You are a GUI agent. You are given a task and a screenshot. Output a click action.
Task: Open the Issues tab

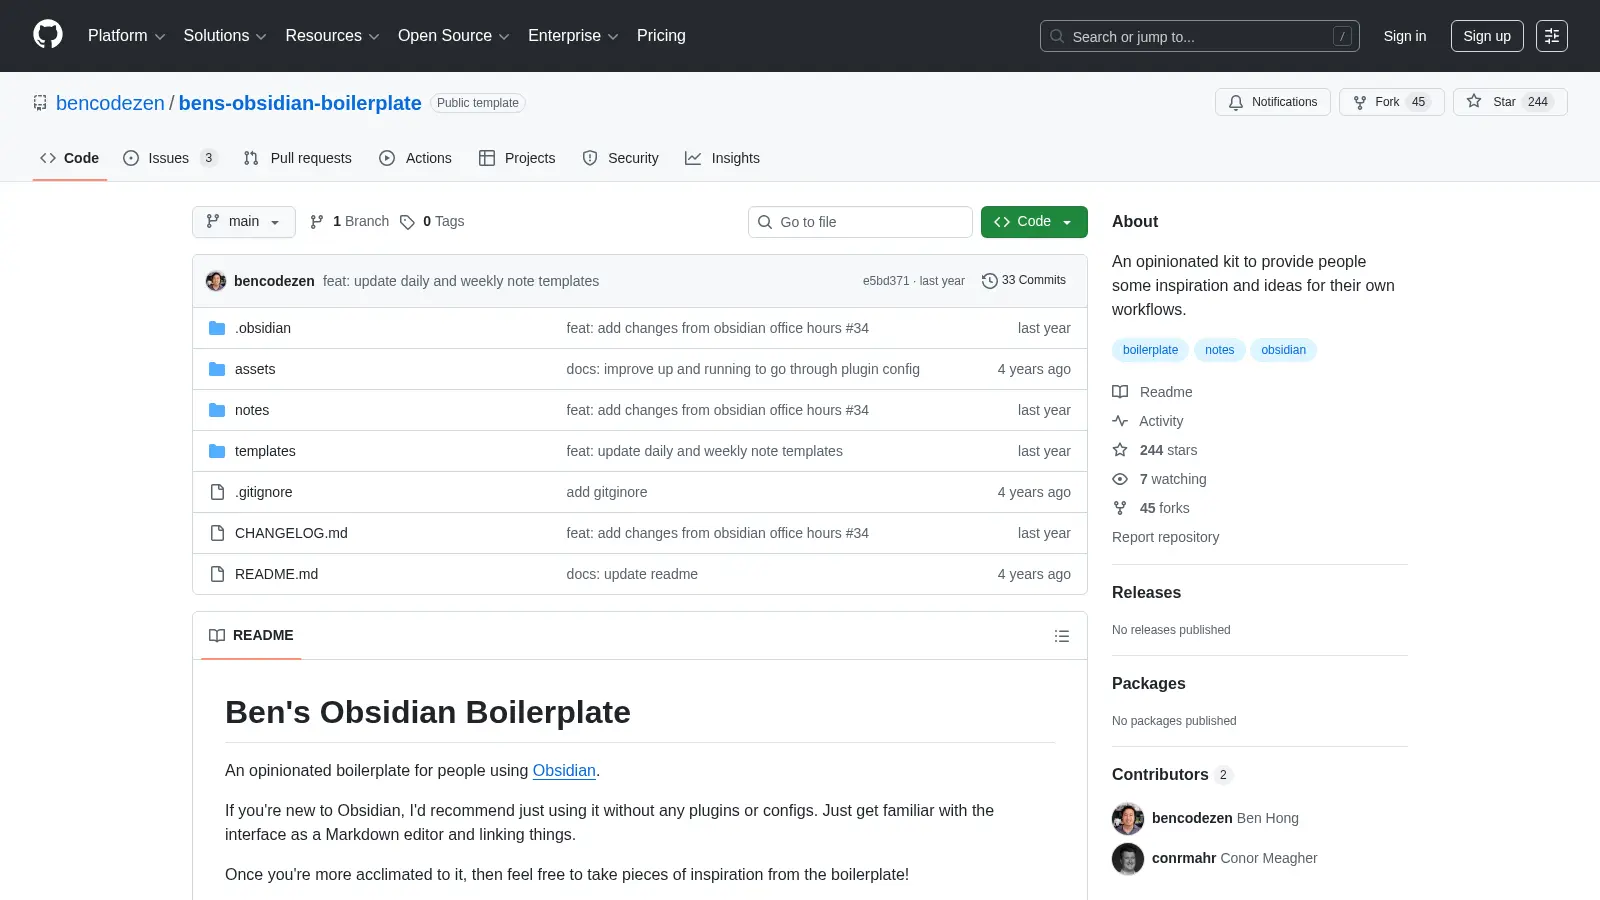(169, 158)
